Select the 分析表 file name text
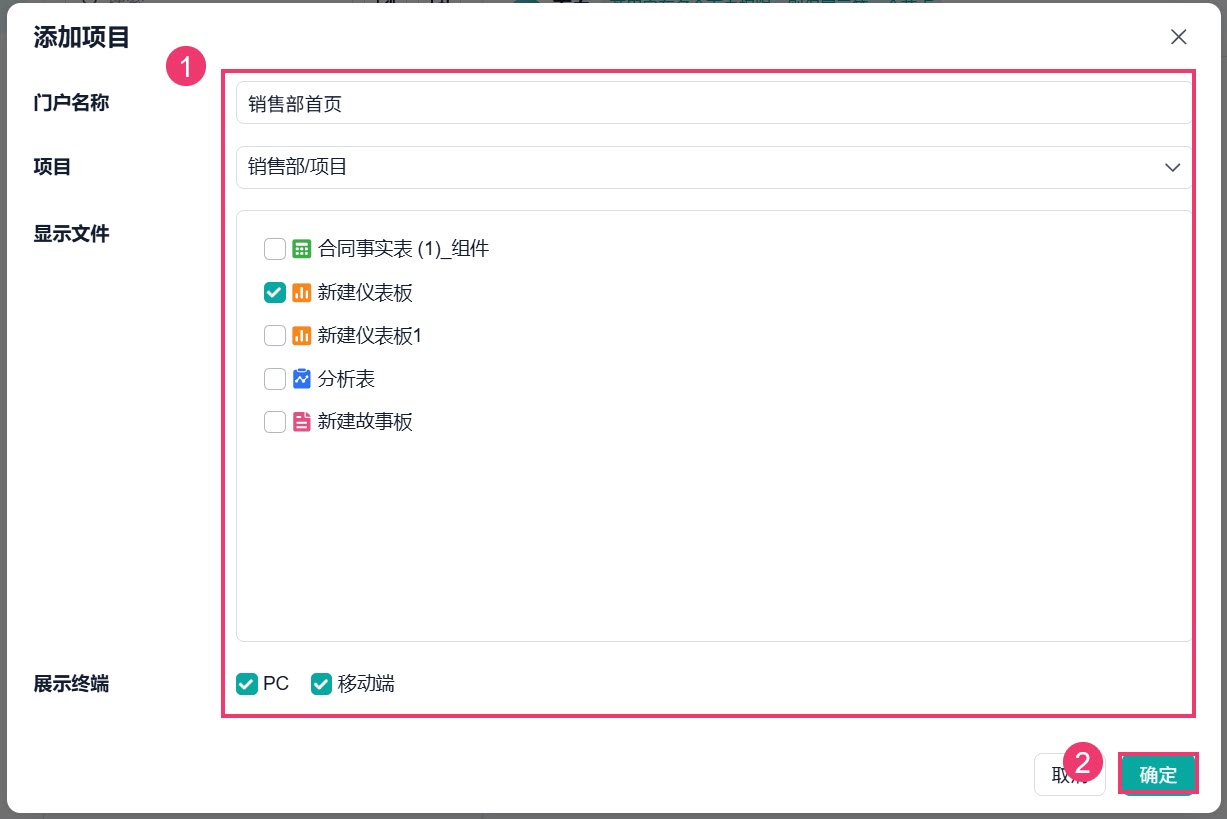The height and width of the screenshot is (819, 1227). [x=346, y=379]
